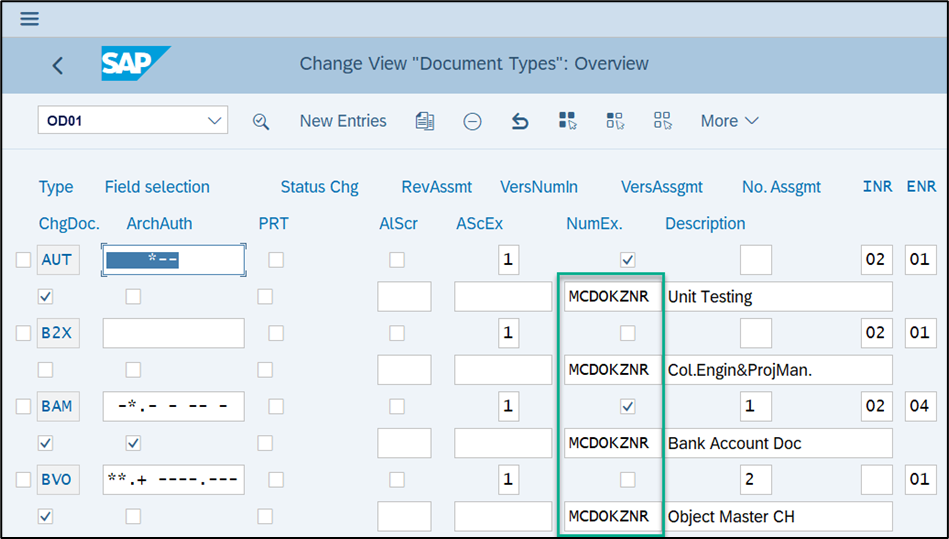Viewport: 949px width, 539px height.
Task: Click the Select All icon in toolbar
Action: click(x=567, y=121)
